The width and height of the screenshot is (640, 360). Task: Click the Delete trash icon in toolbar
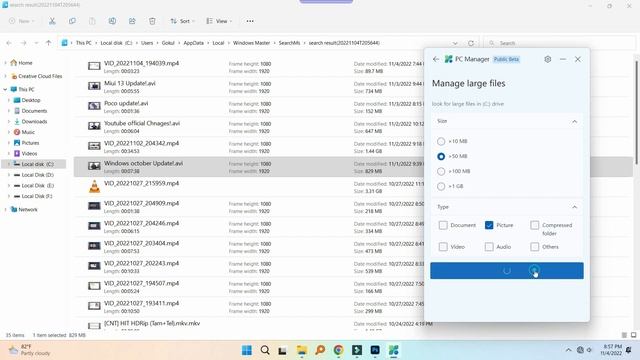click(152, 21)
